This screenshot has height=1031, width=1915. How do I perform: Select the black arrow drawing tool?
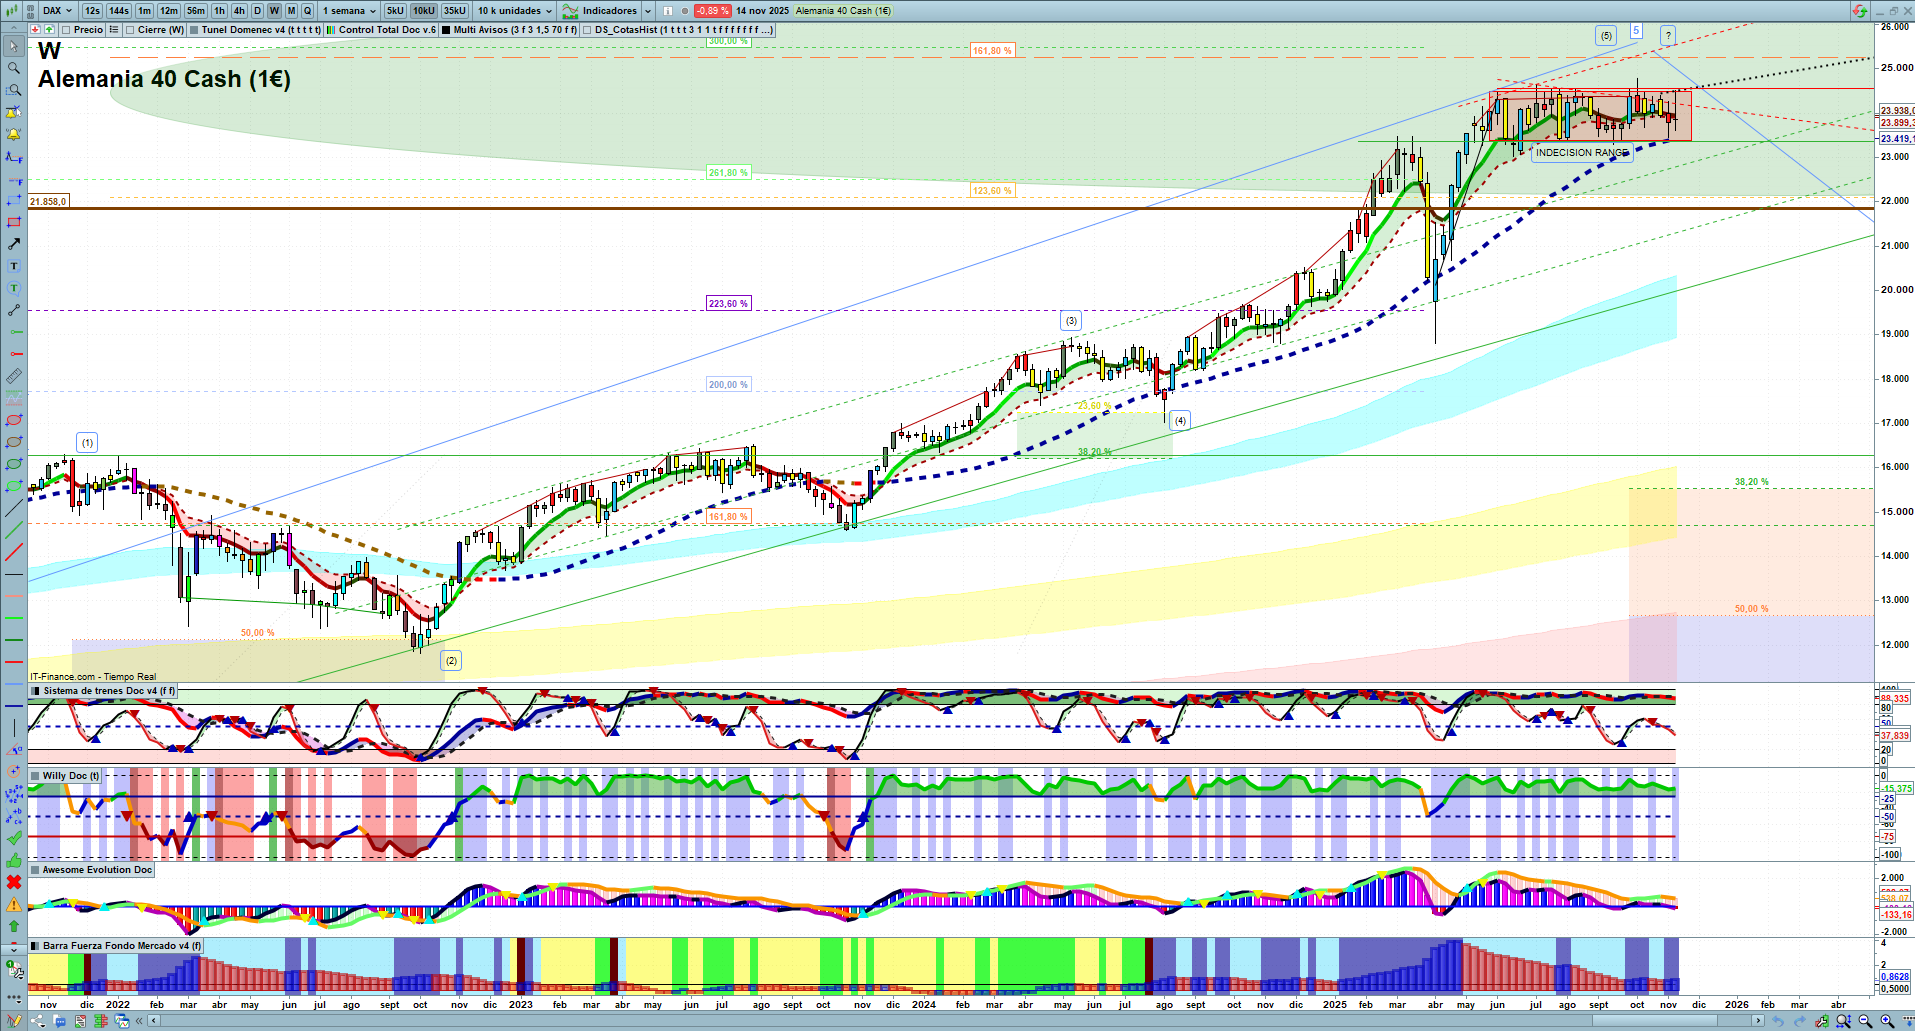pyautogui.click(x=14, y=244)
